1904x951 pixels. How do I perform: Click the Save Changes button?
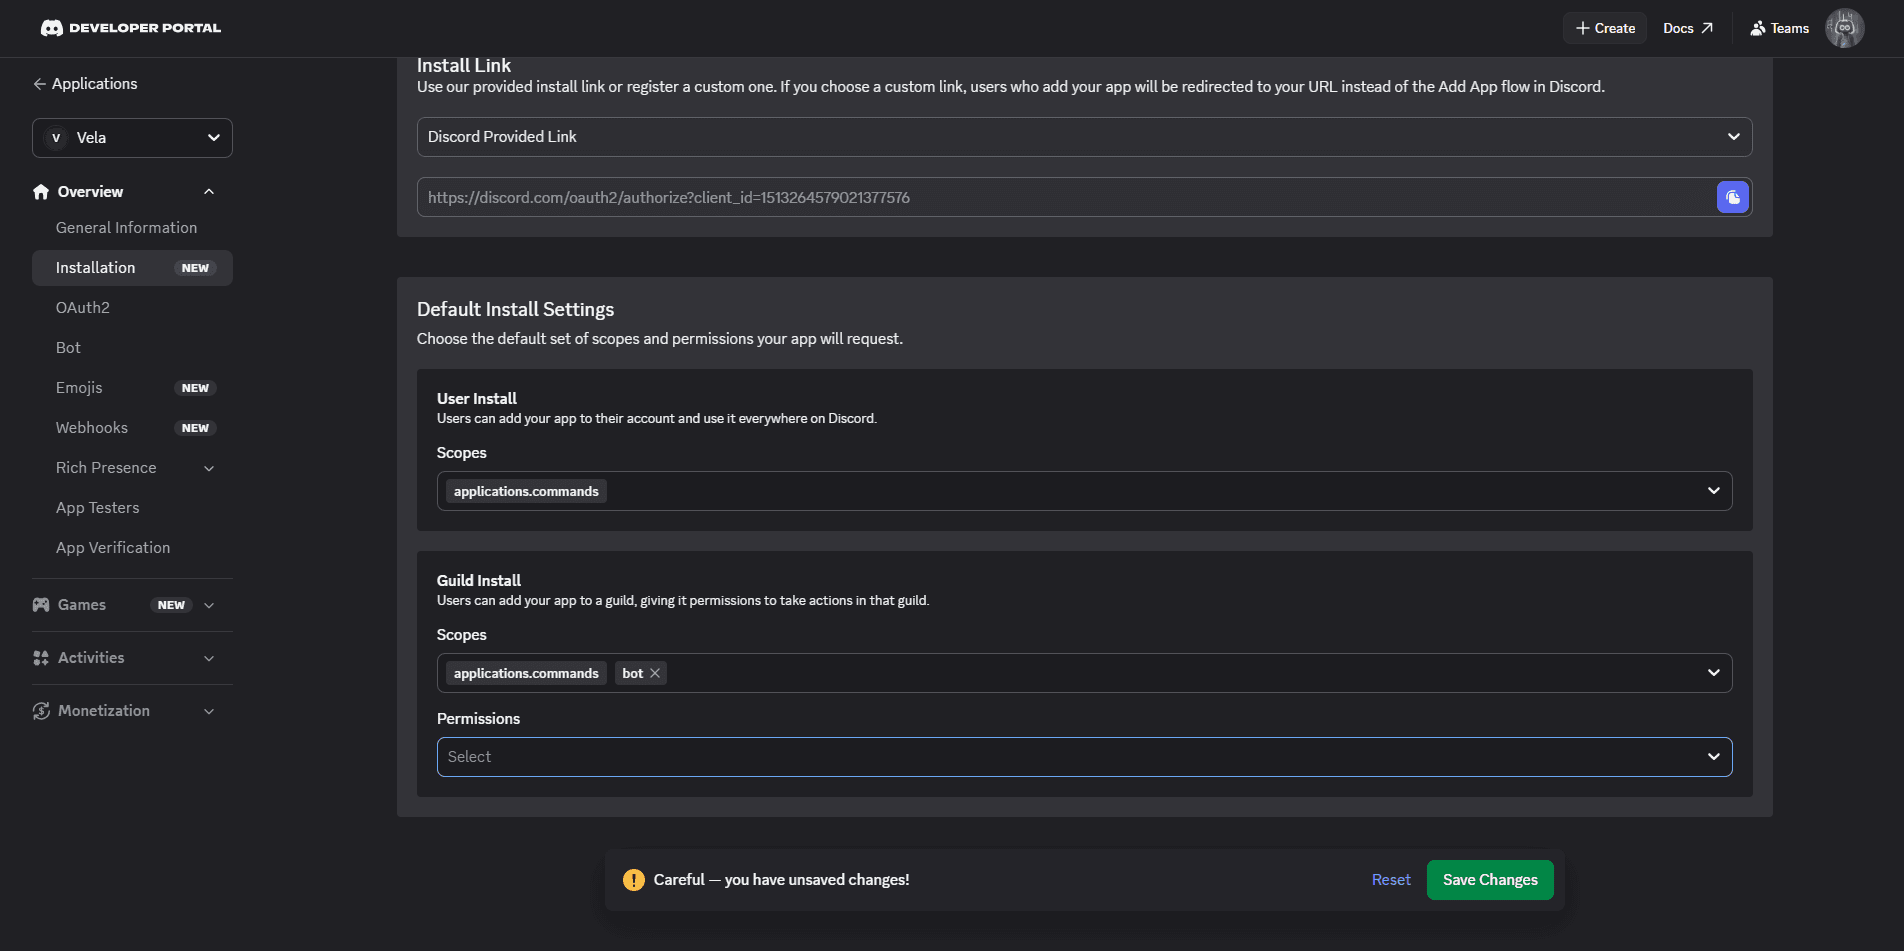point(1490,880)
